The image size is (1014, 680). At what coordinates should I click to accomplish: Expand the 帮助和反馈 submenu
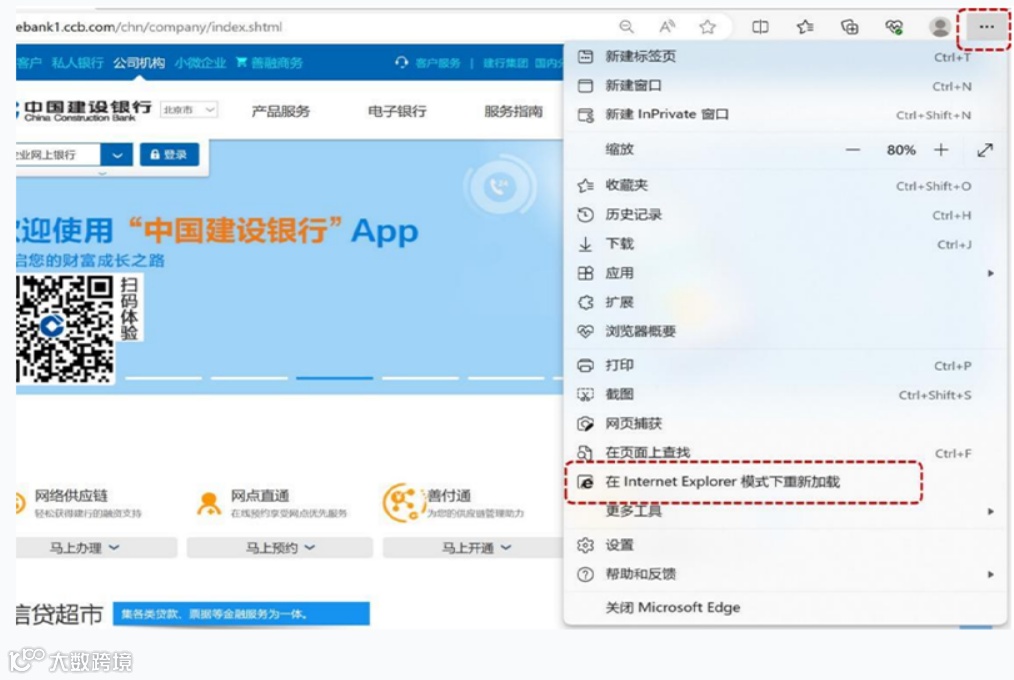(784, 575)
